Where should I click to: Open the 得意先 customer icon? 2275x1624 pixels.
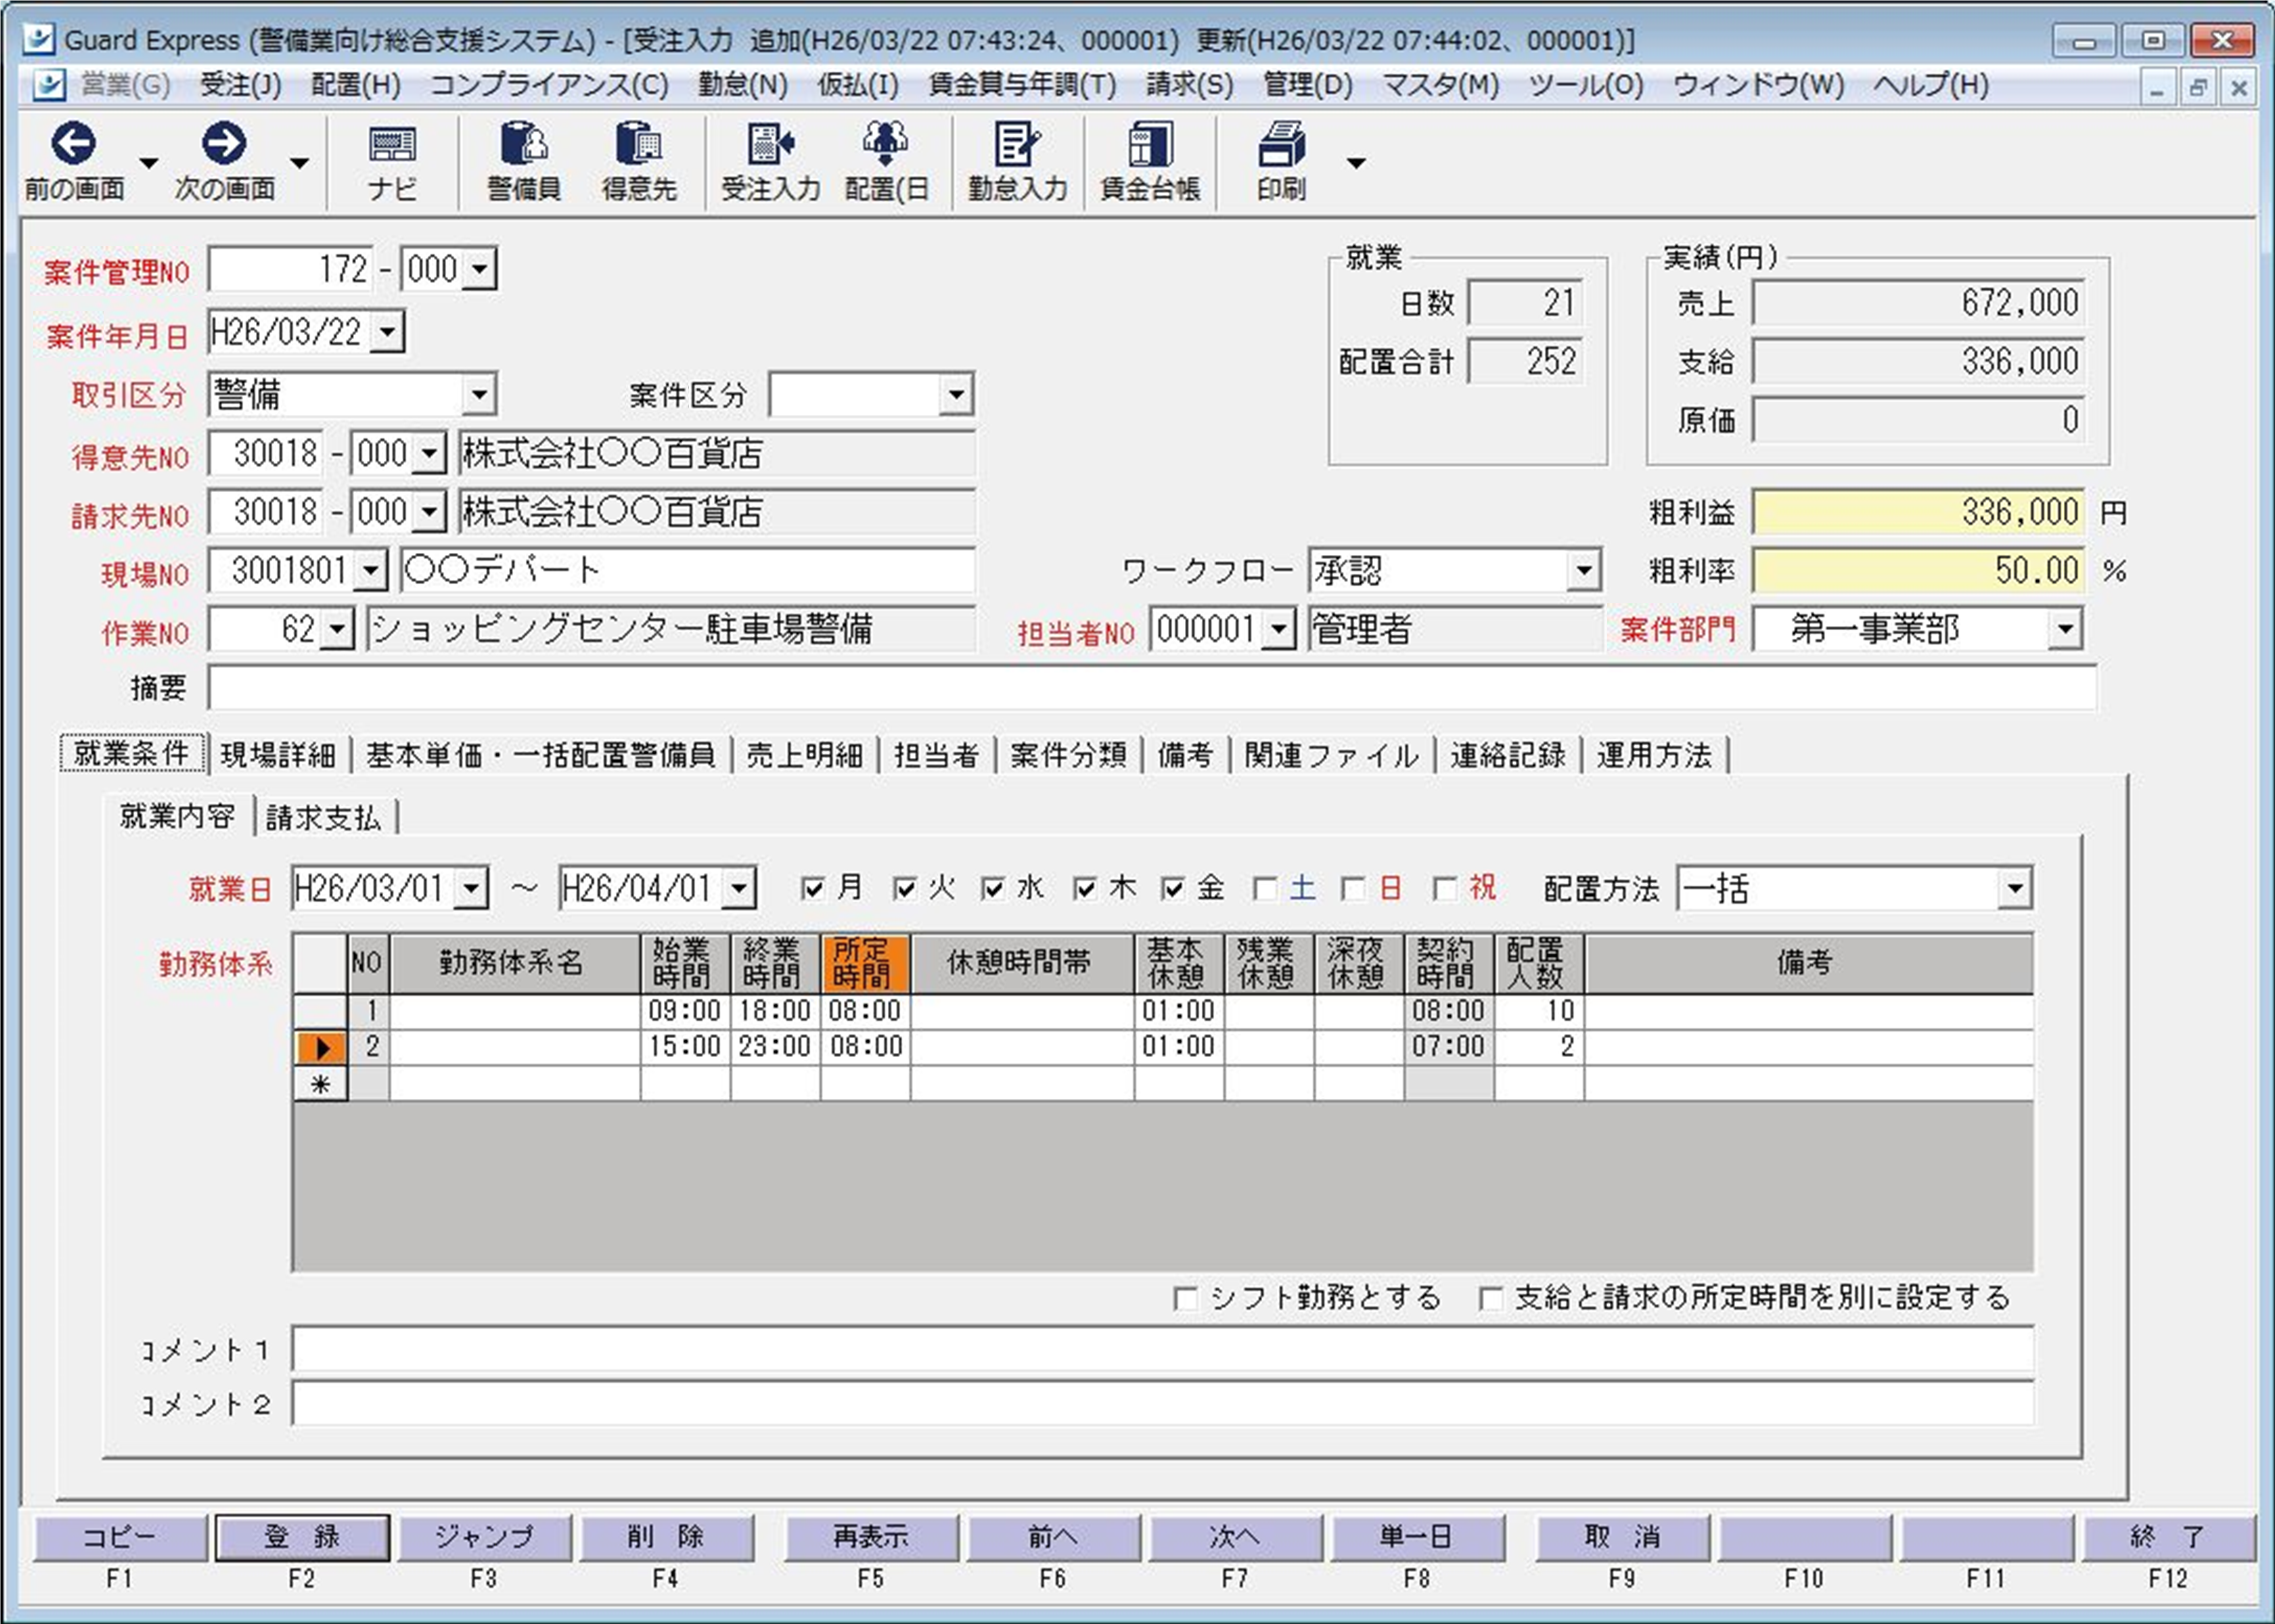tap(639, 145)
